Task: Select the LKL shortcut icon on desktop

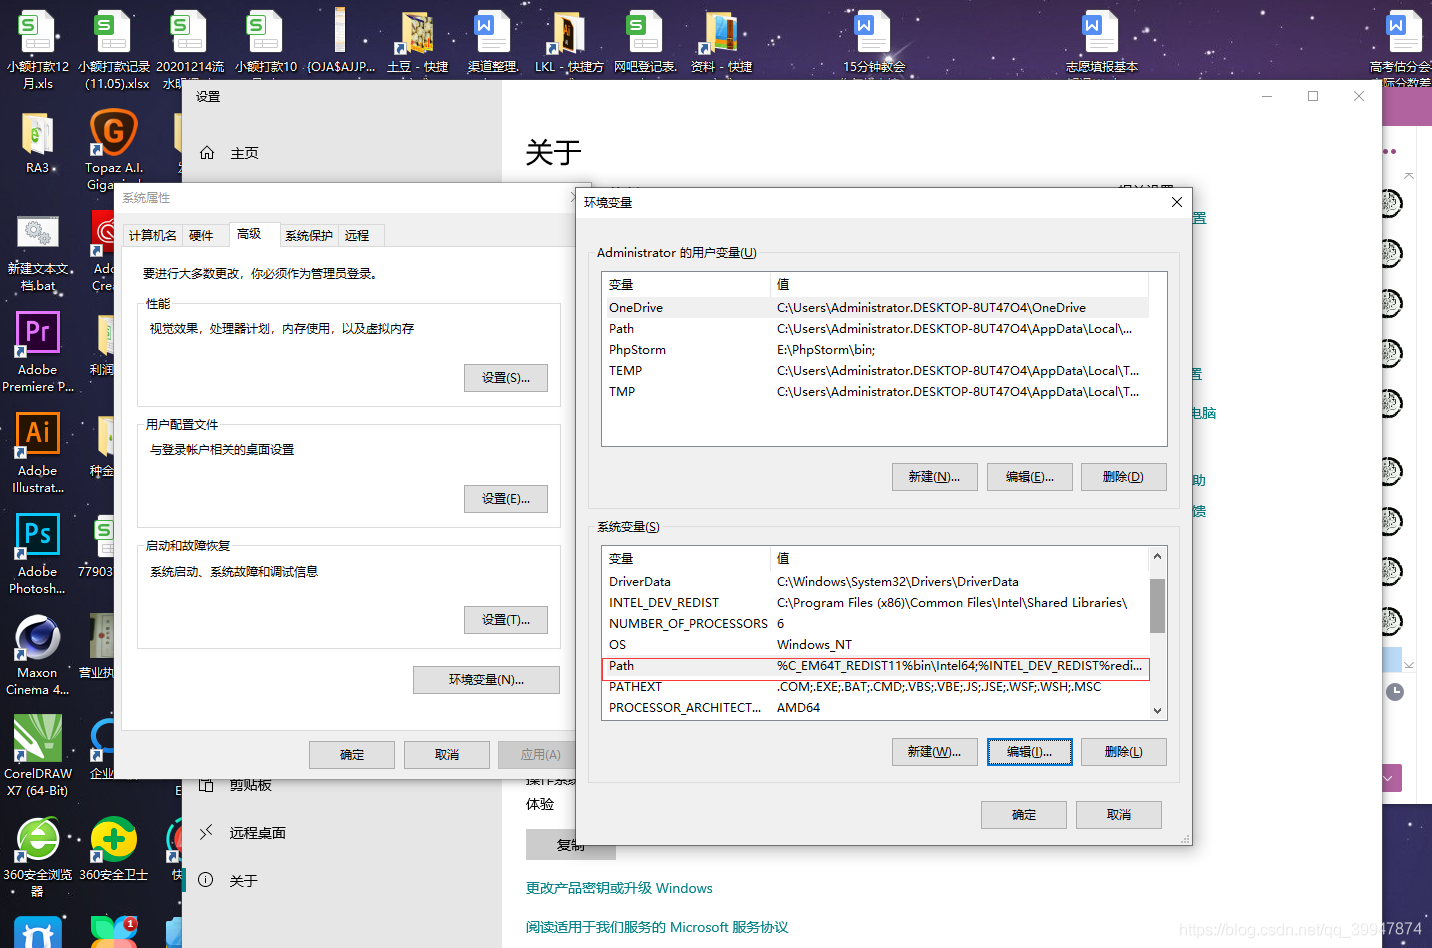Action: (569, 43)
